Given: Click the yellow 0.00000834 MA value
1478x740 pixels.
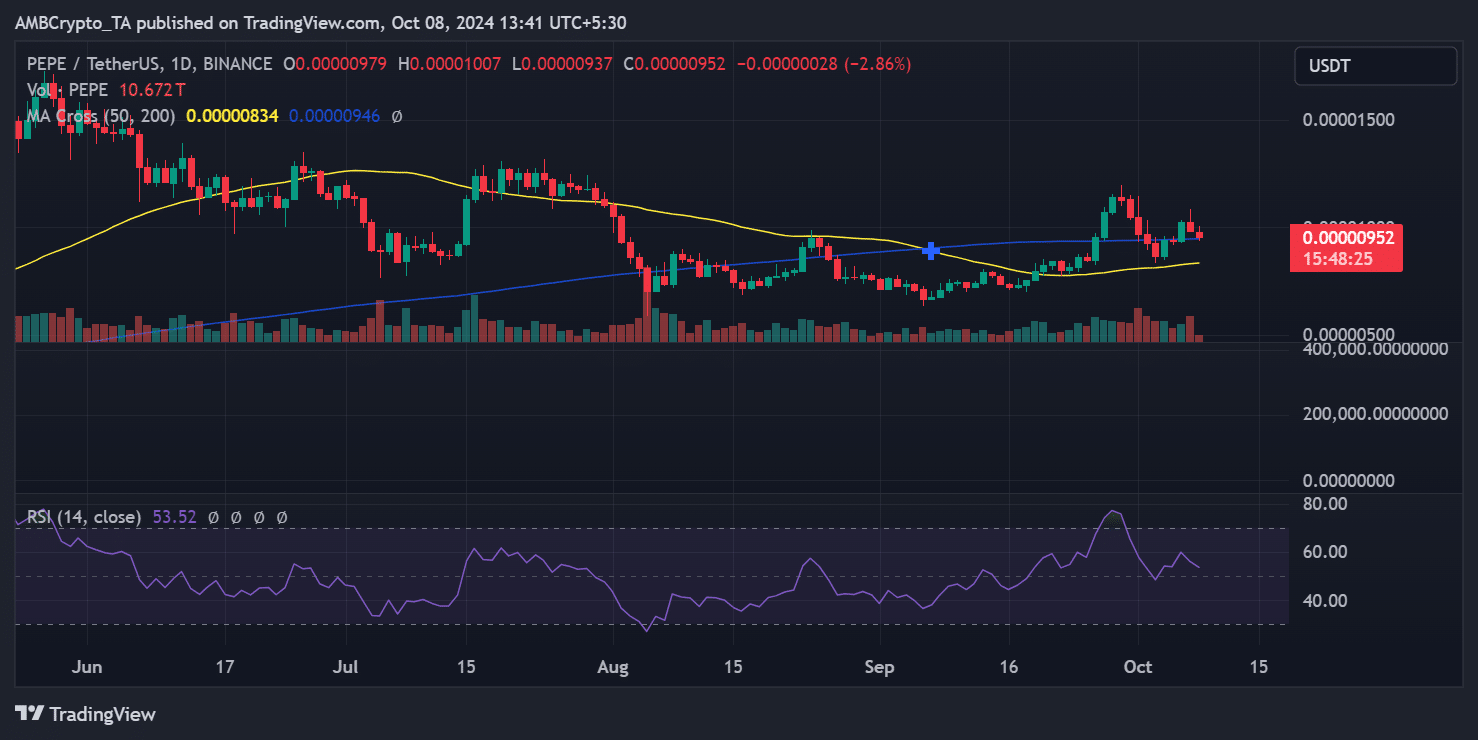Looking at the screenshot, I should pos(232,116).
